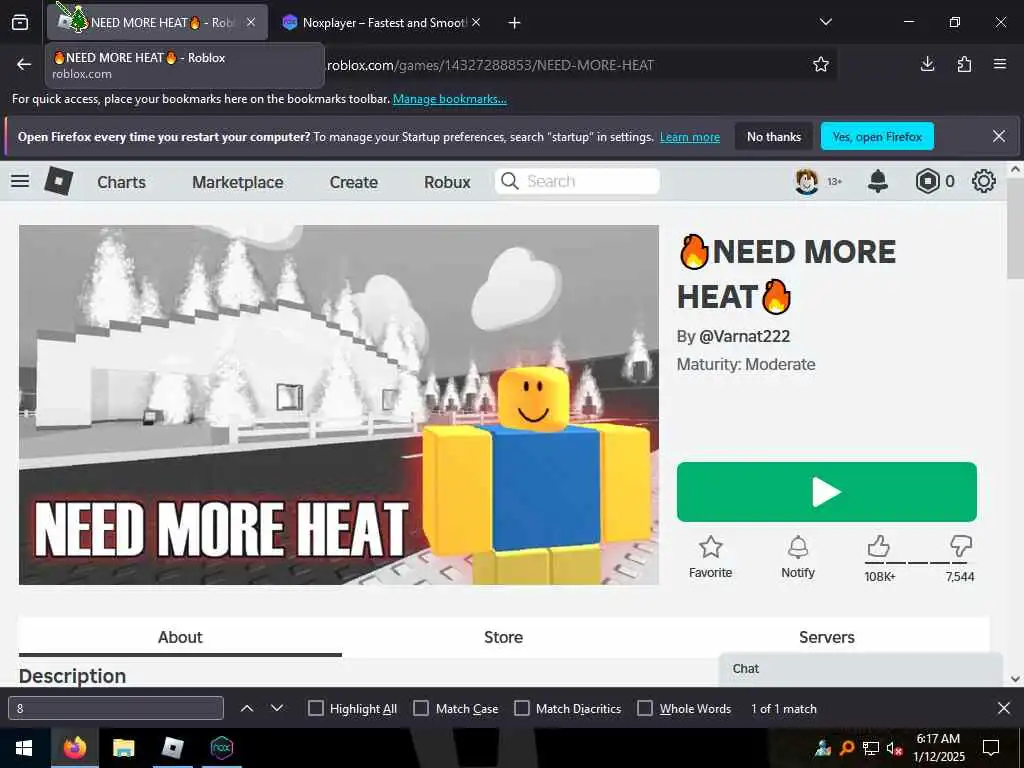Go to the Create page
Screen dimensions: 1024x768
(x=353, y=182)
